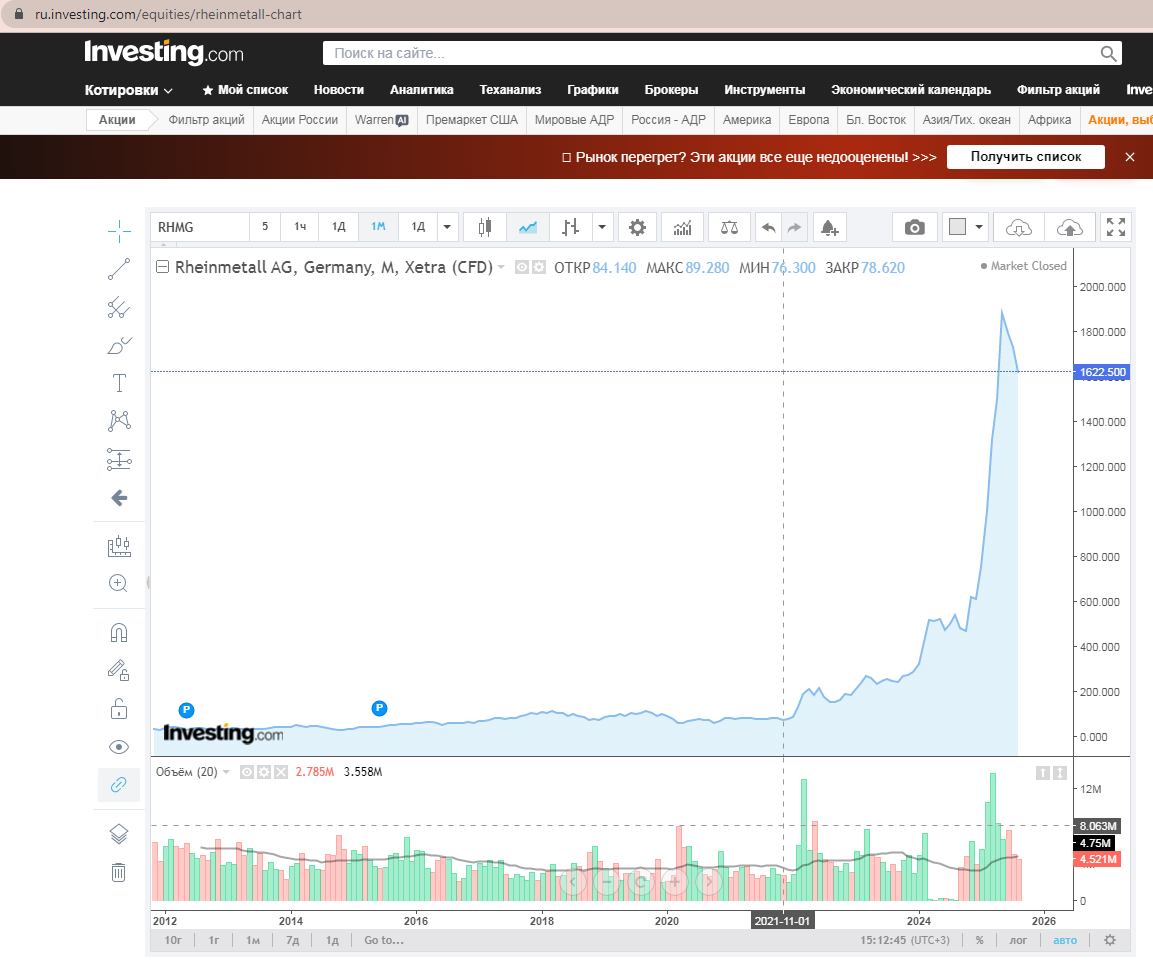This screenshot has width=1153, height=964.
Task: Expand the time interval dropdown arrow
Action: [x=447, y=227]
